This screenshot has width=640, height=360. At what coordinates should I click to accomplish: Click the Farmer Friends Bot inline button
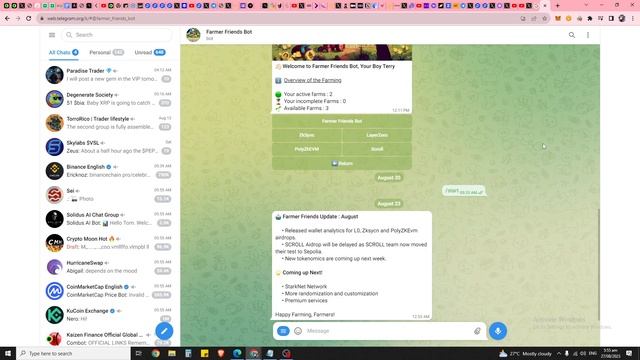pyautogui.click(x=342, y=121)
